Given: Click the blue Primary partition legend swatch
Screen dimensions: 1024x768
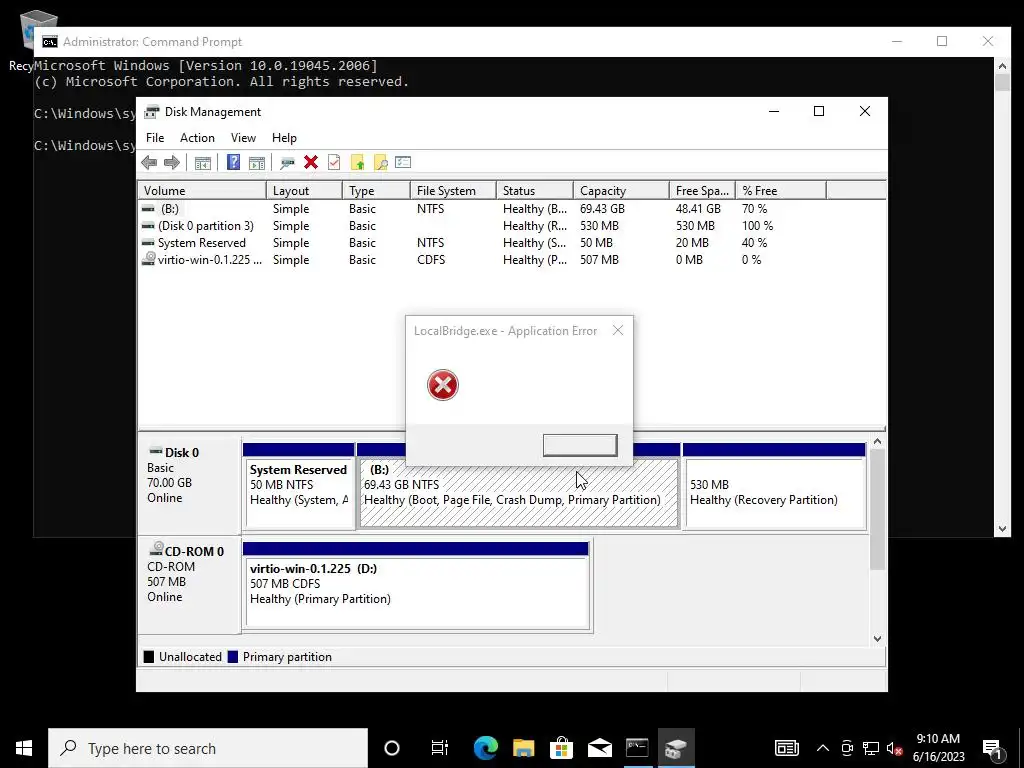Looking at the screenshot, I should click(232, 657).
